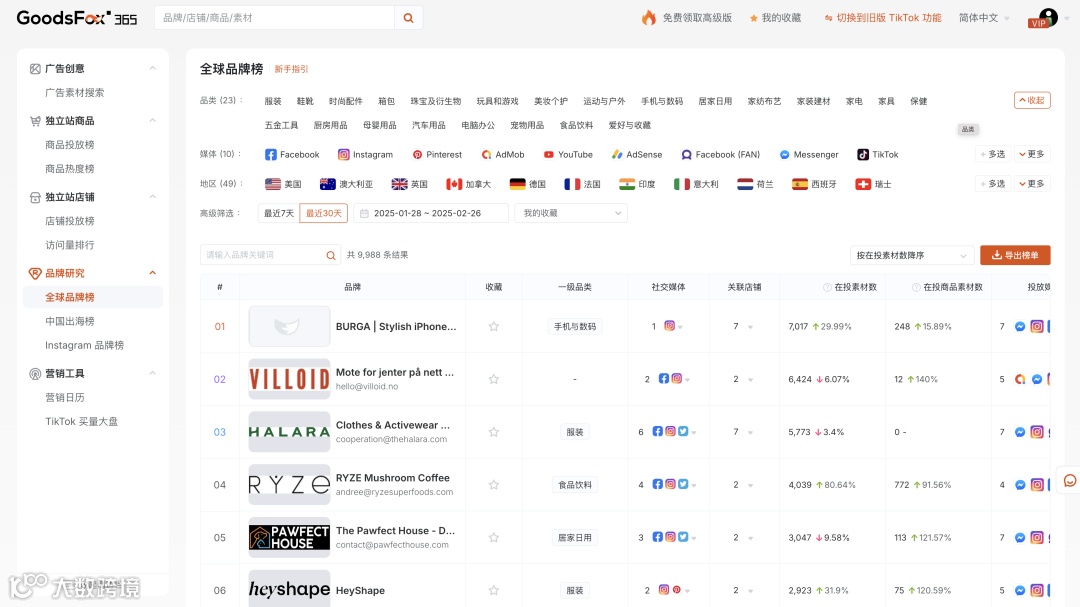
Task: Star The Pawfect House row
Action: click(494, 537)
